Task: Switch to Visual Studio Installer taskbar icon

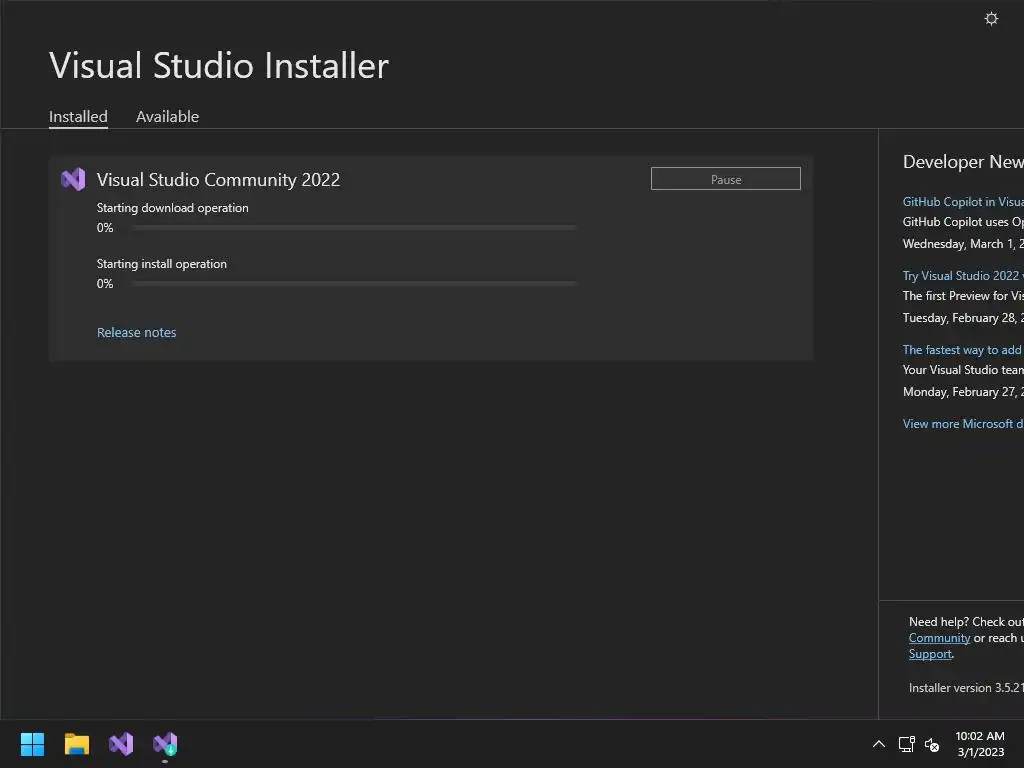Action: [x=165, y=744]
